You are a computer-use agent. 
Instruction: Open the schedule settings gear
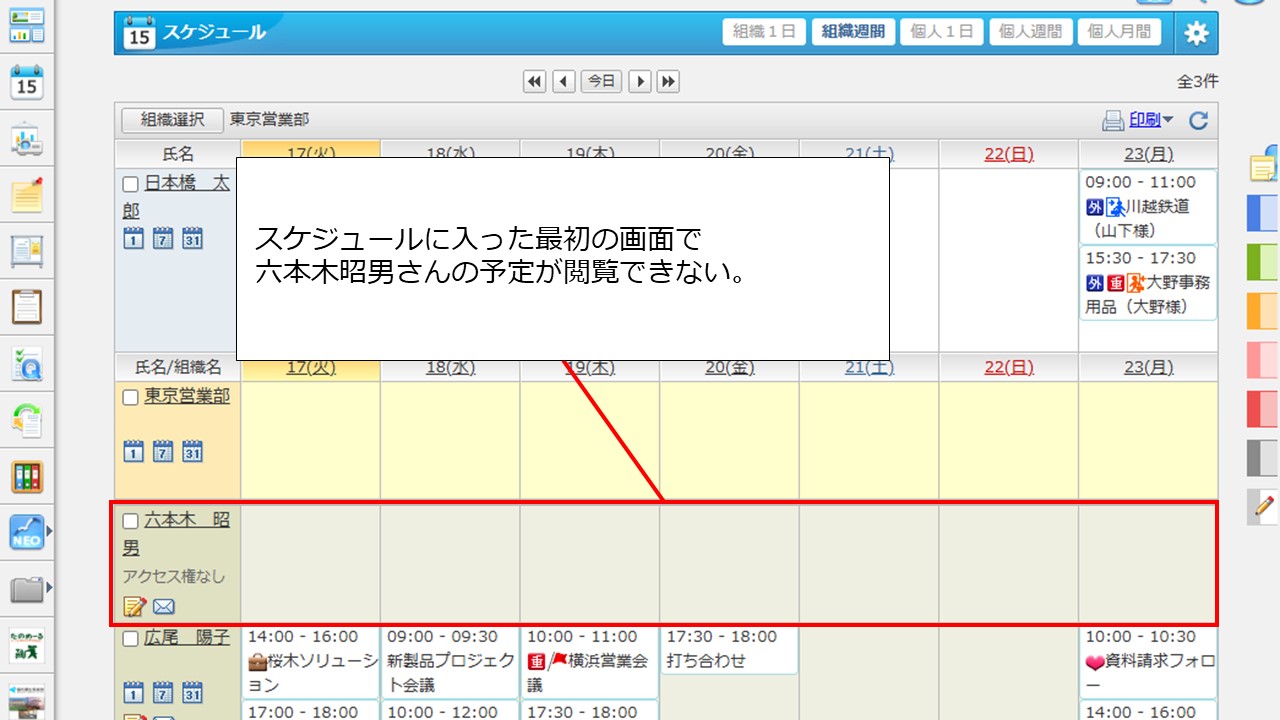pyautogui.click(x=1196, y=33)
